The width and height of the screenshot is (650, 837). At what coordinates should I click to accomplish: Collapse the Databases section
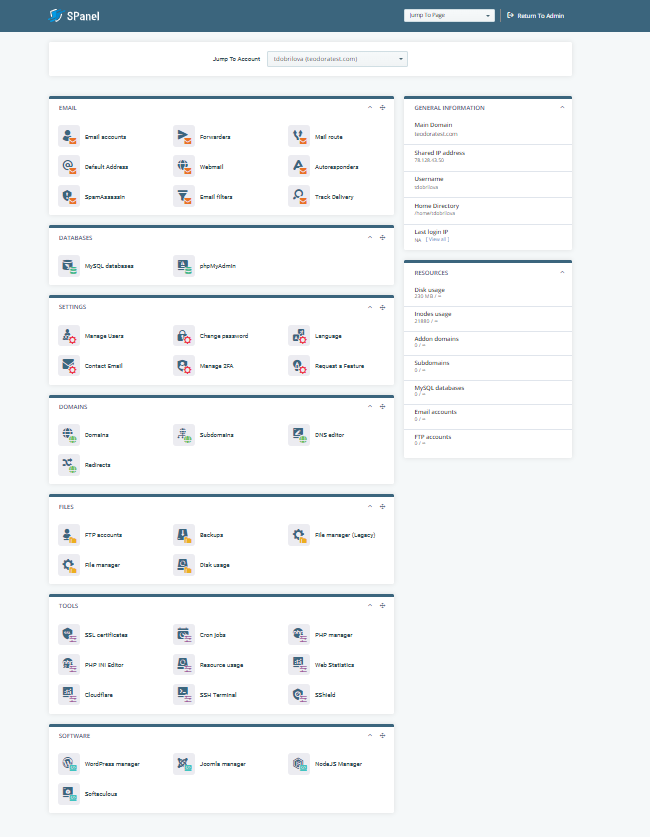tap(370, 237)
